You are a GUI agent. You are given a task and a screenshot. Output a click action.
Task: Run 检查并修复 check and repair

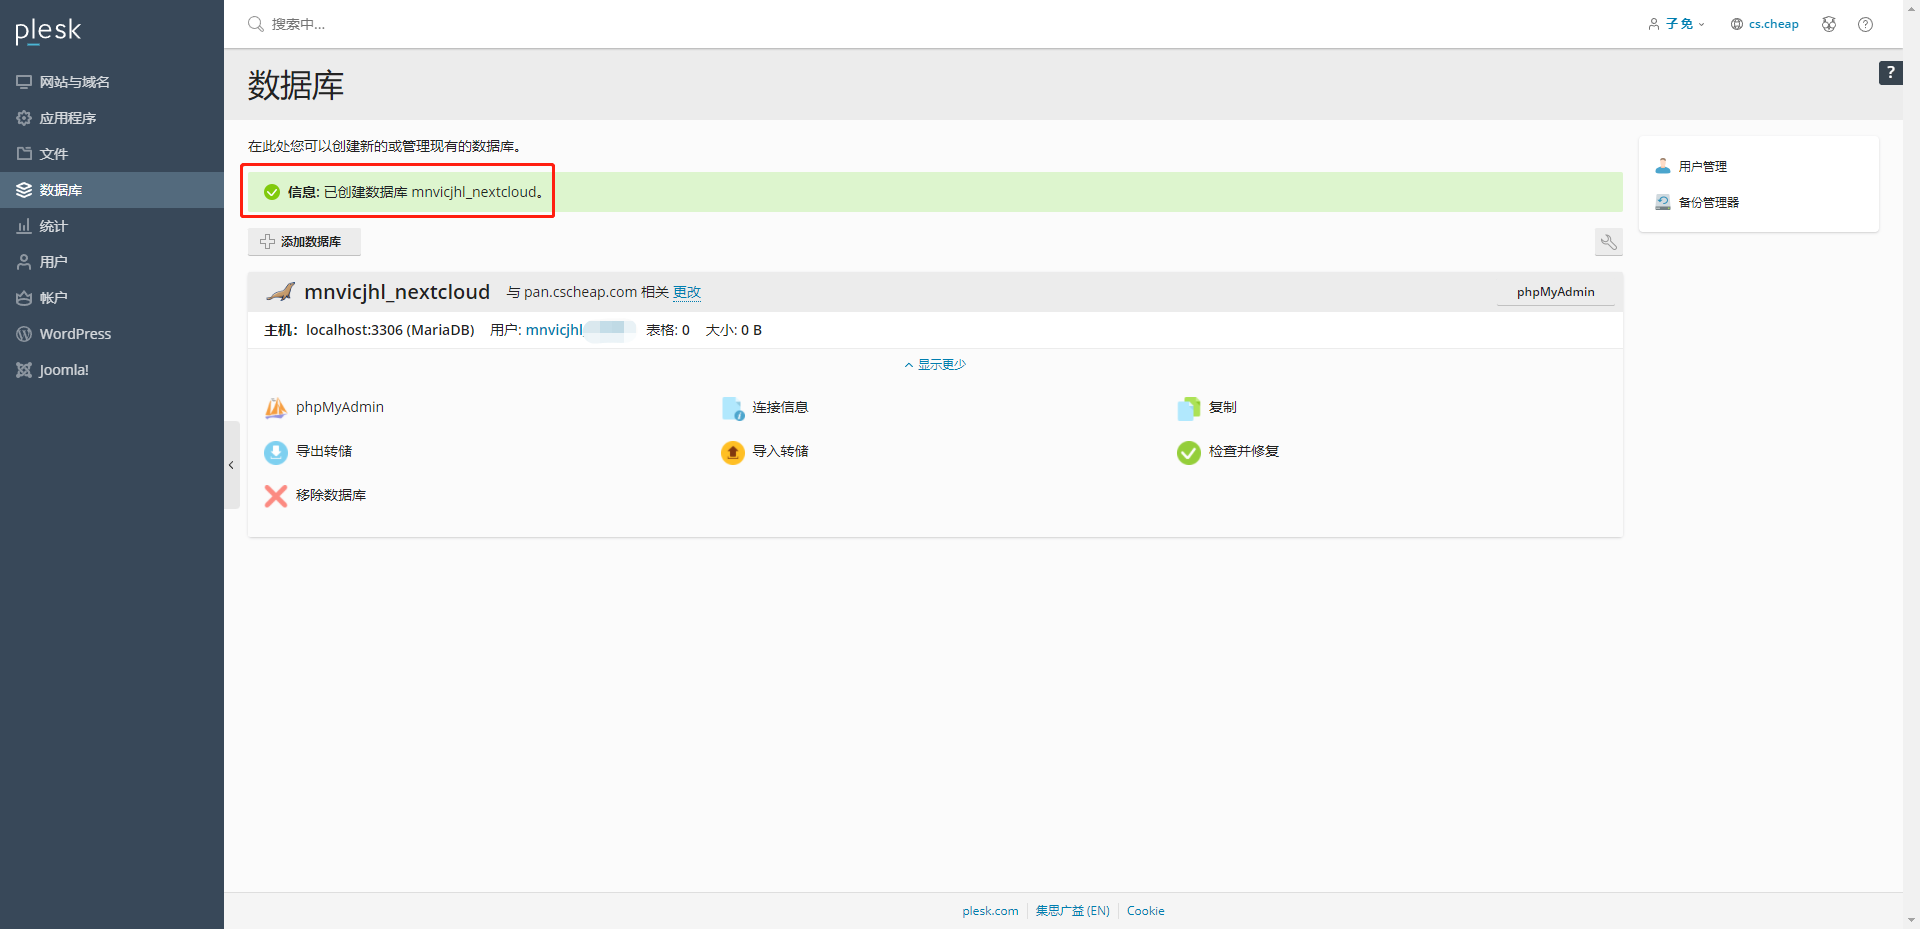[1189, 452]
